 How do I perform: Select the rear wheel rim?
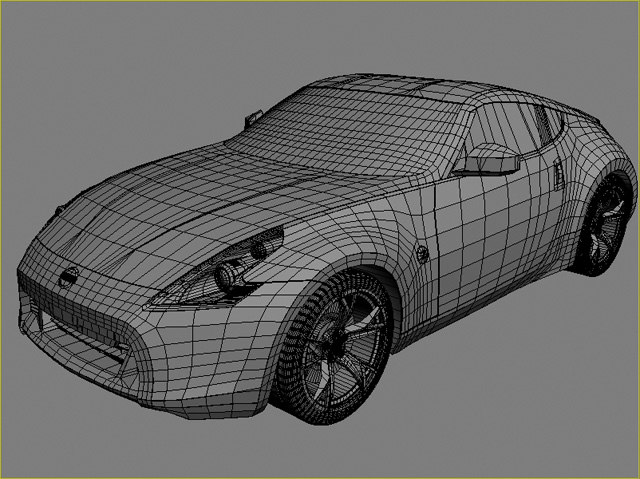606,227
